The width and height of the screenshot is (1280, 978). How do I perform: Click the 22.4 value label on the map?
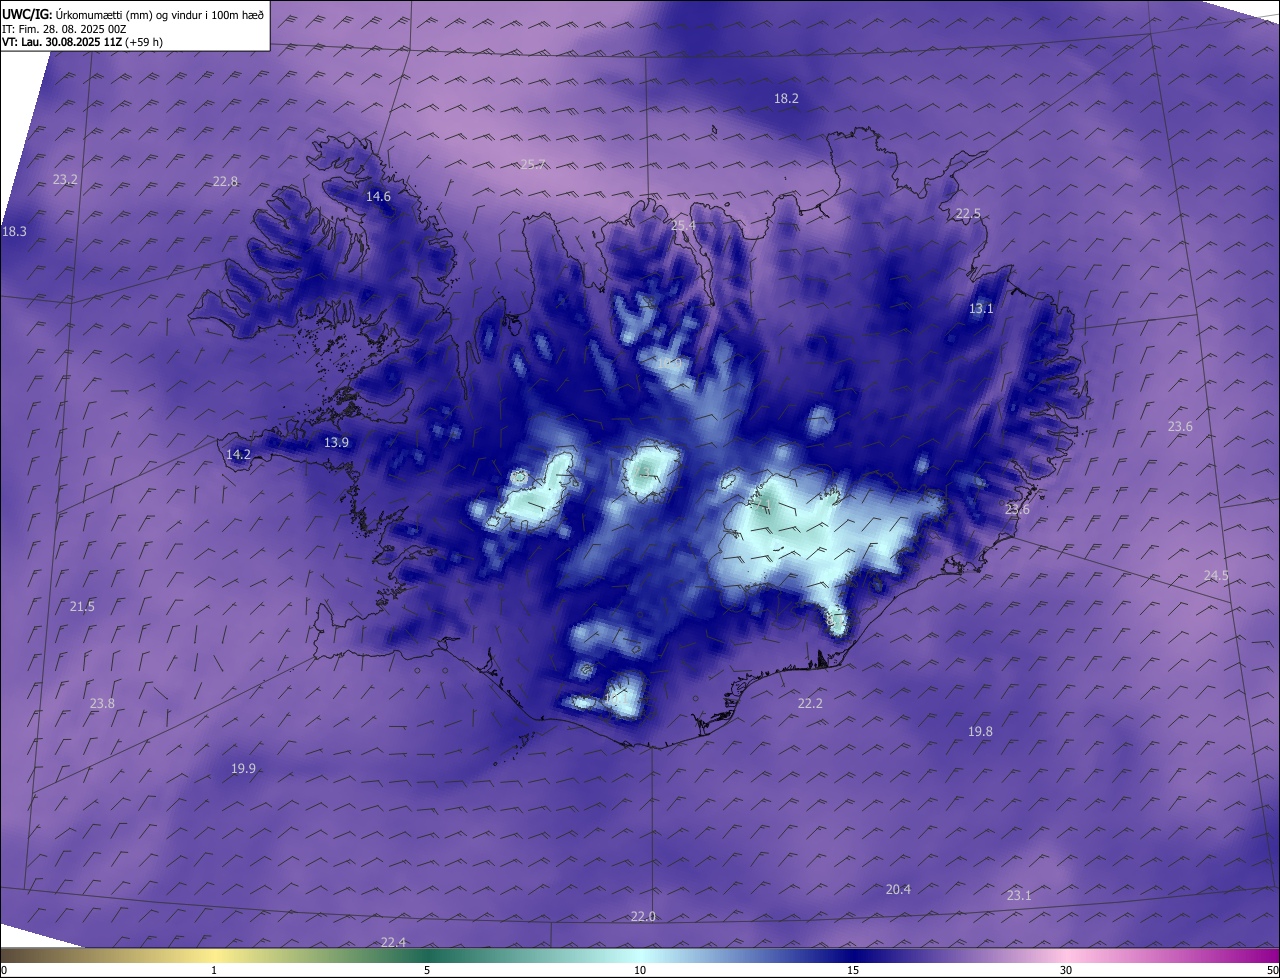(x=394, y=942)
